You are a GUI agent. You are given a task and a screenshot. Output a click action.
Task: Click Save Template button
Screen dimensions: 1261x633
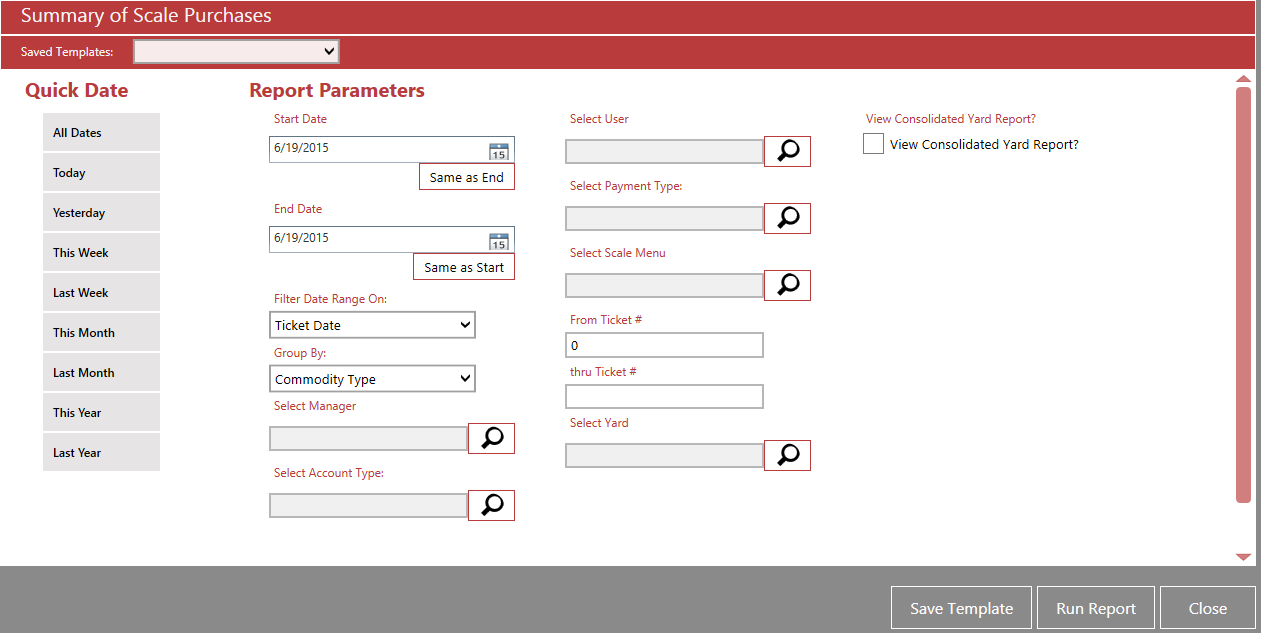tap(962, 608)
